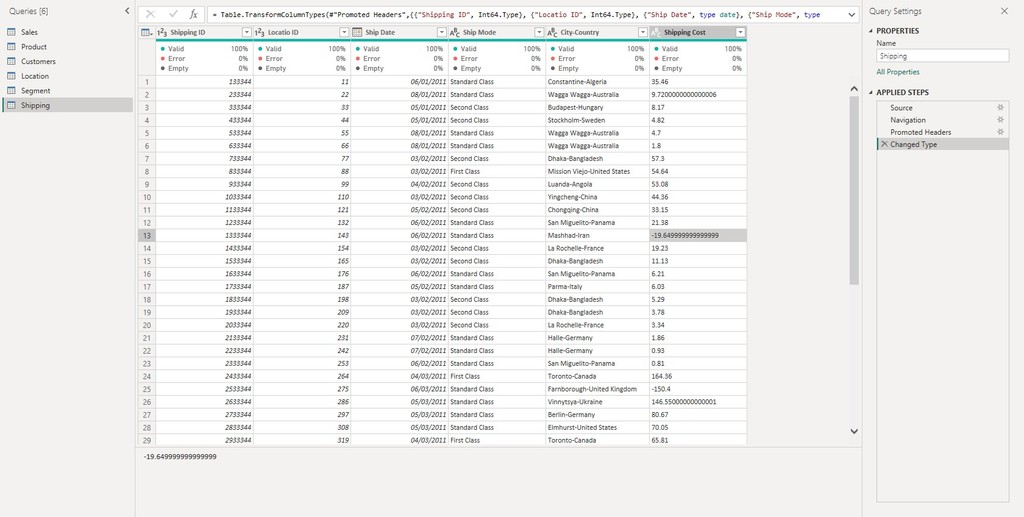The height and width of the screenshot is (517, 1024).
Task: Select cell Budapest-Hungary
Action: pos(598,108)
